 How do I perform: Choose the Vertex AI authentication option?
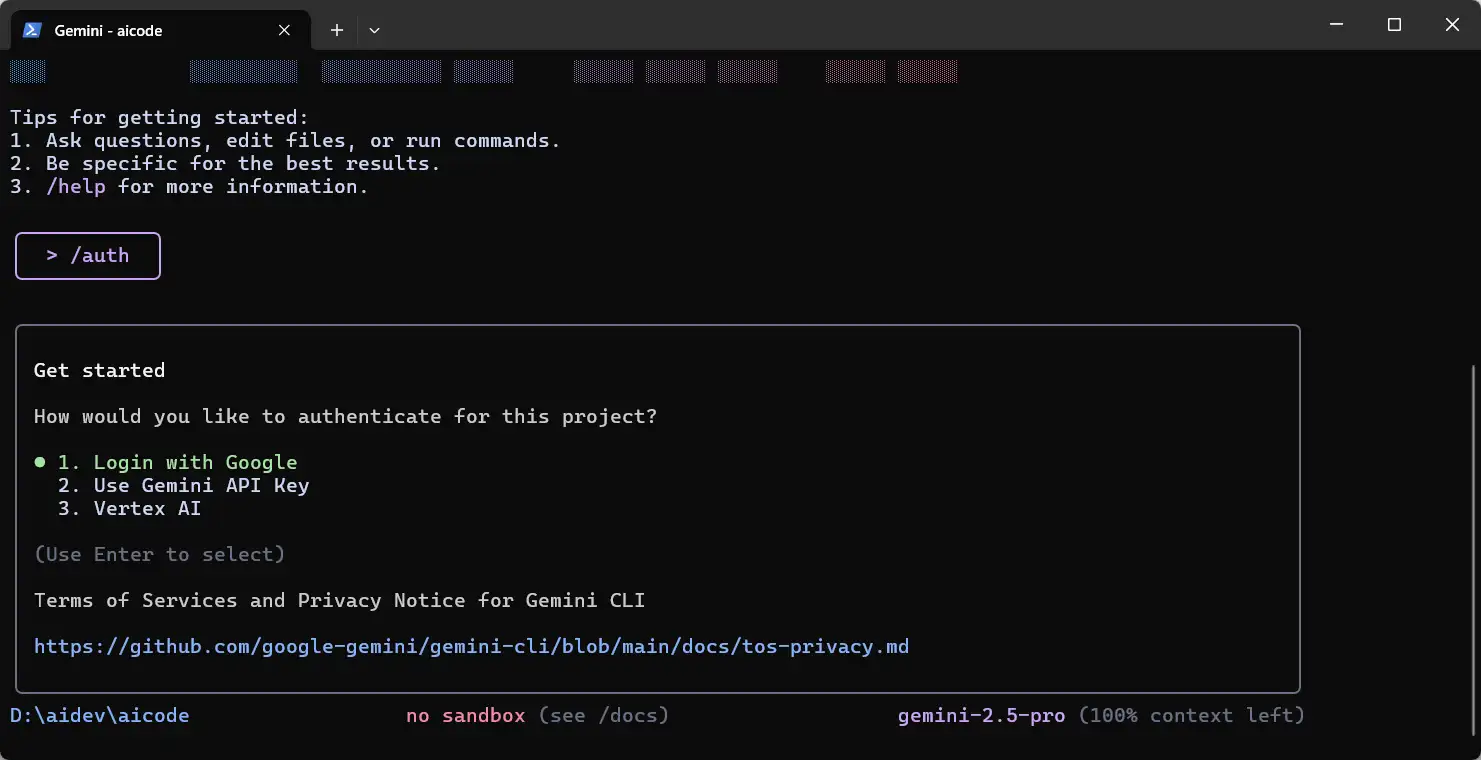[x=129, y=508]
